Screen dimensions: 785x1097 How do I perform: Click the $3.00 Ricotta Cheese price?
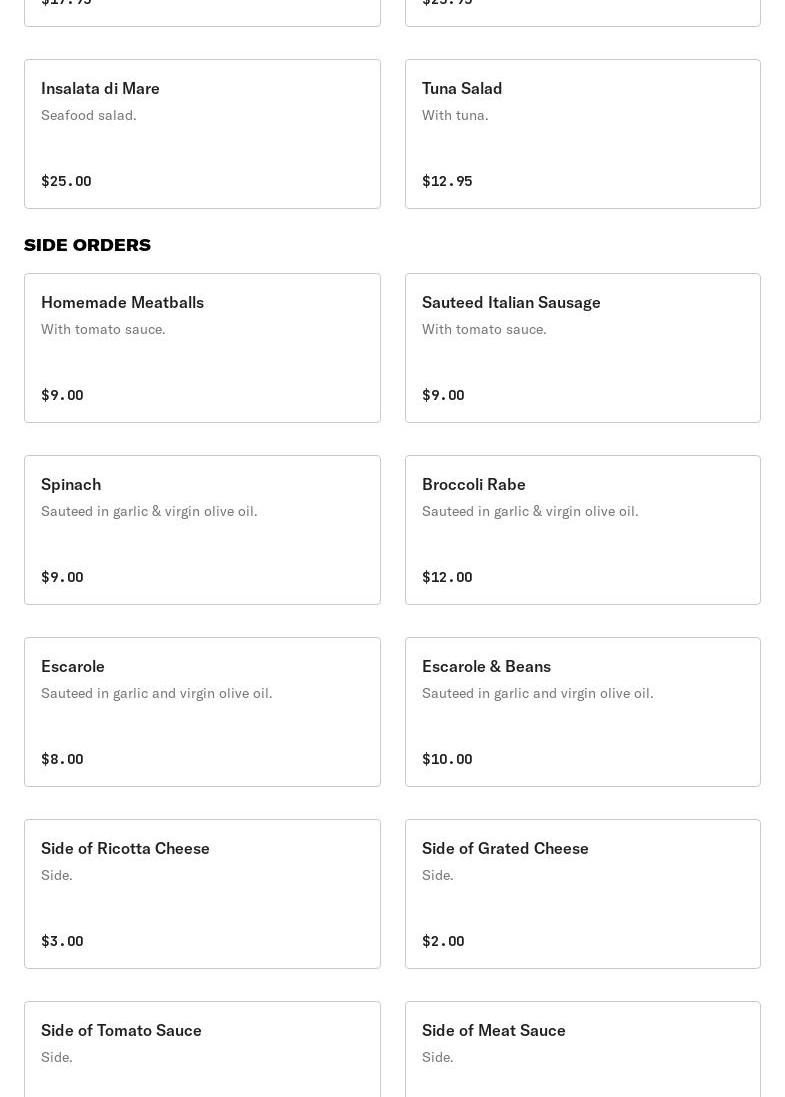[62, 941]
